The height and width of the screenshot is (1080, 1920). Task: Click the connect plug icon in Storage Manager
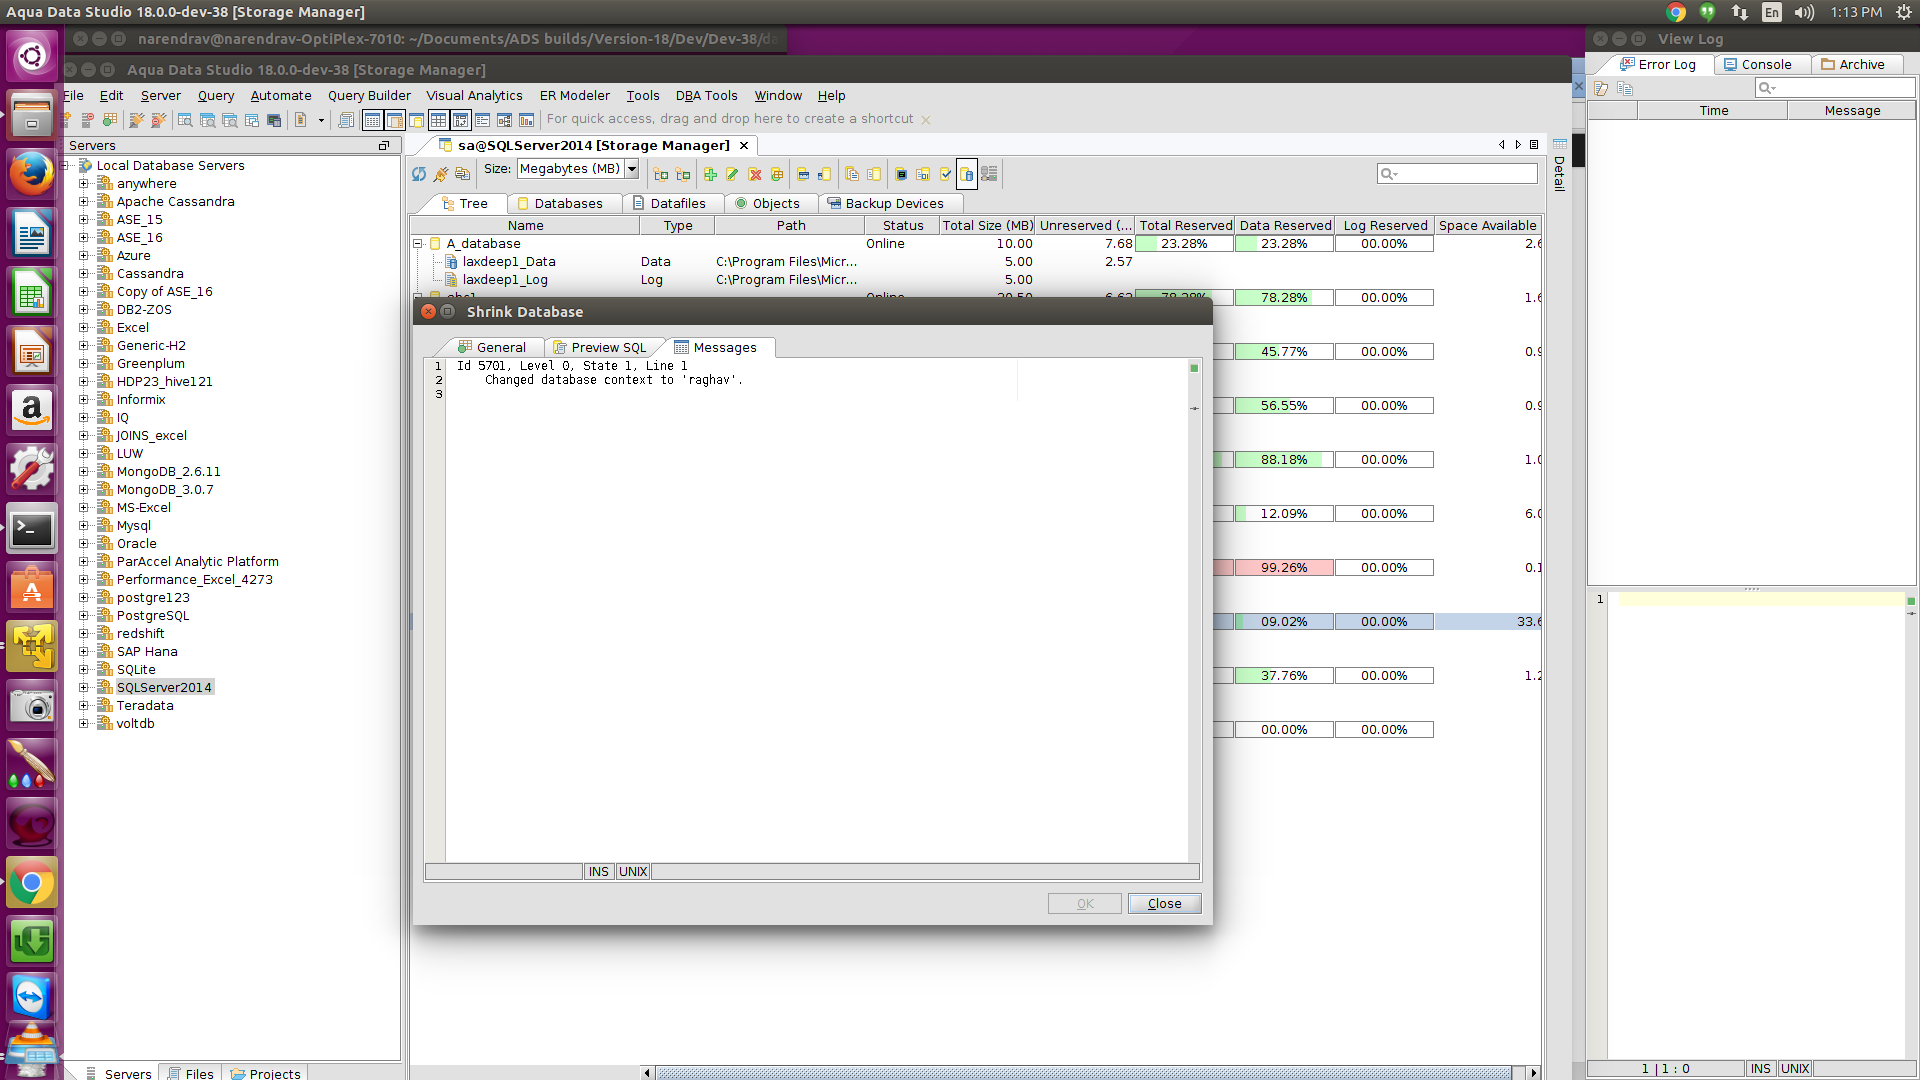440,174
